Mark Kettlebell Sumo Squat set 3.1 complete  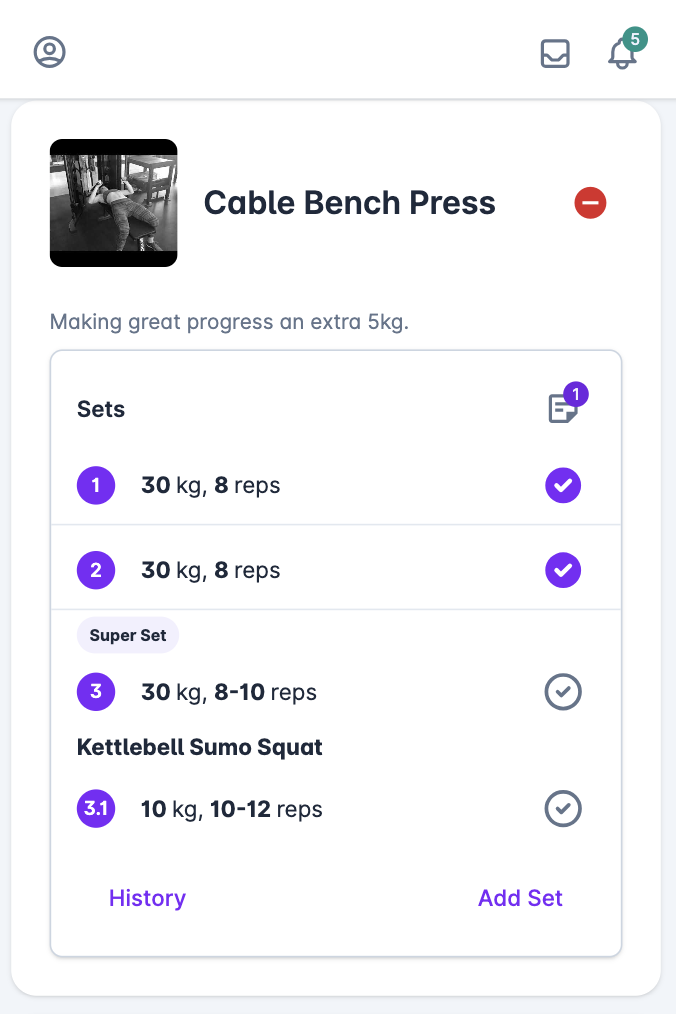(x=563, y=808)
